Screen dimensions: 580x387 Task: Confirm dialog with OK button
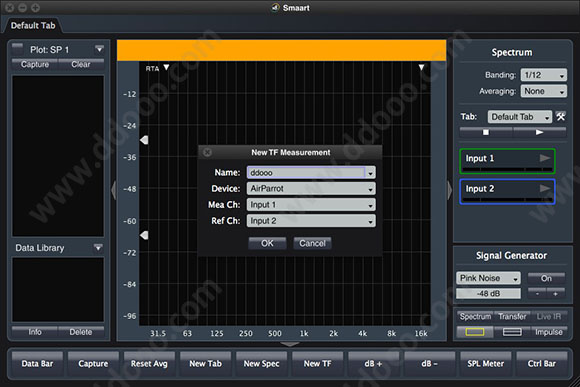pos(267,243)
